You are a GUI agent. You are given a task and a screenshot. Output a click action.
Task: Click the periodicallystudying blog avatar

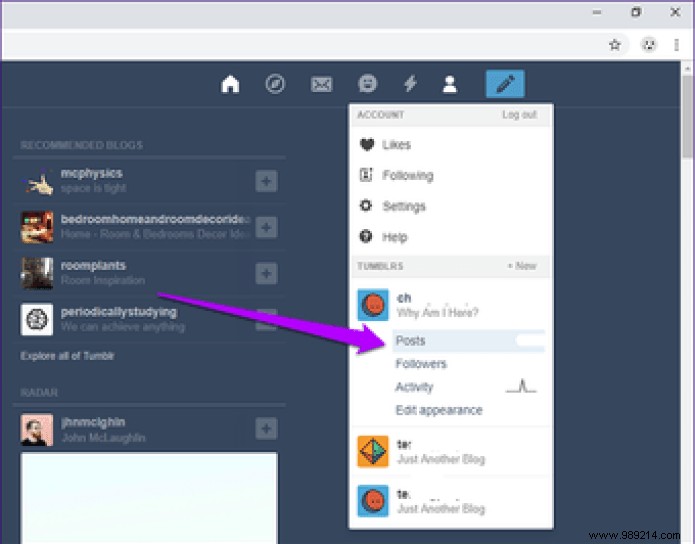coord(37,320)
